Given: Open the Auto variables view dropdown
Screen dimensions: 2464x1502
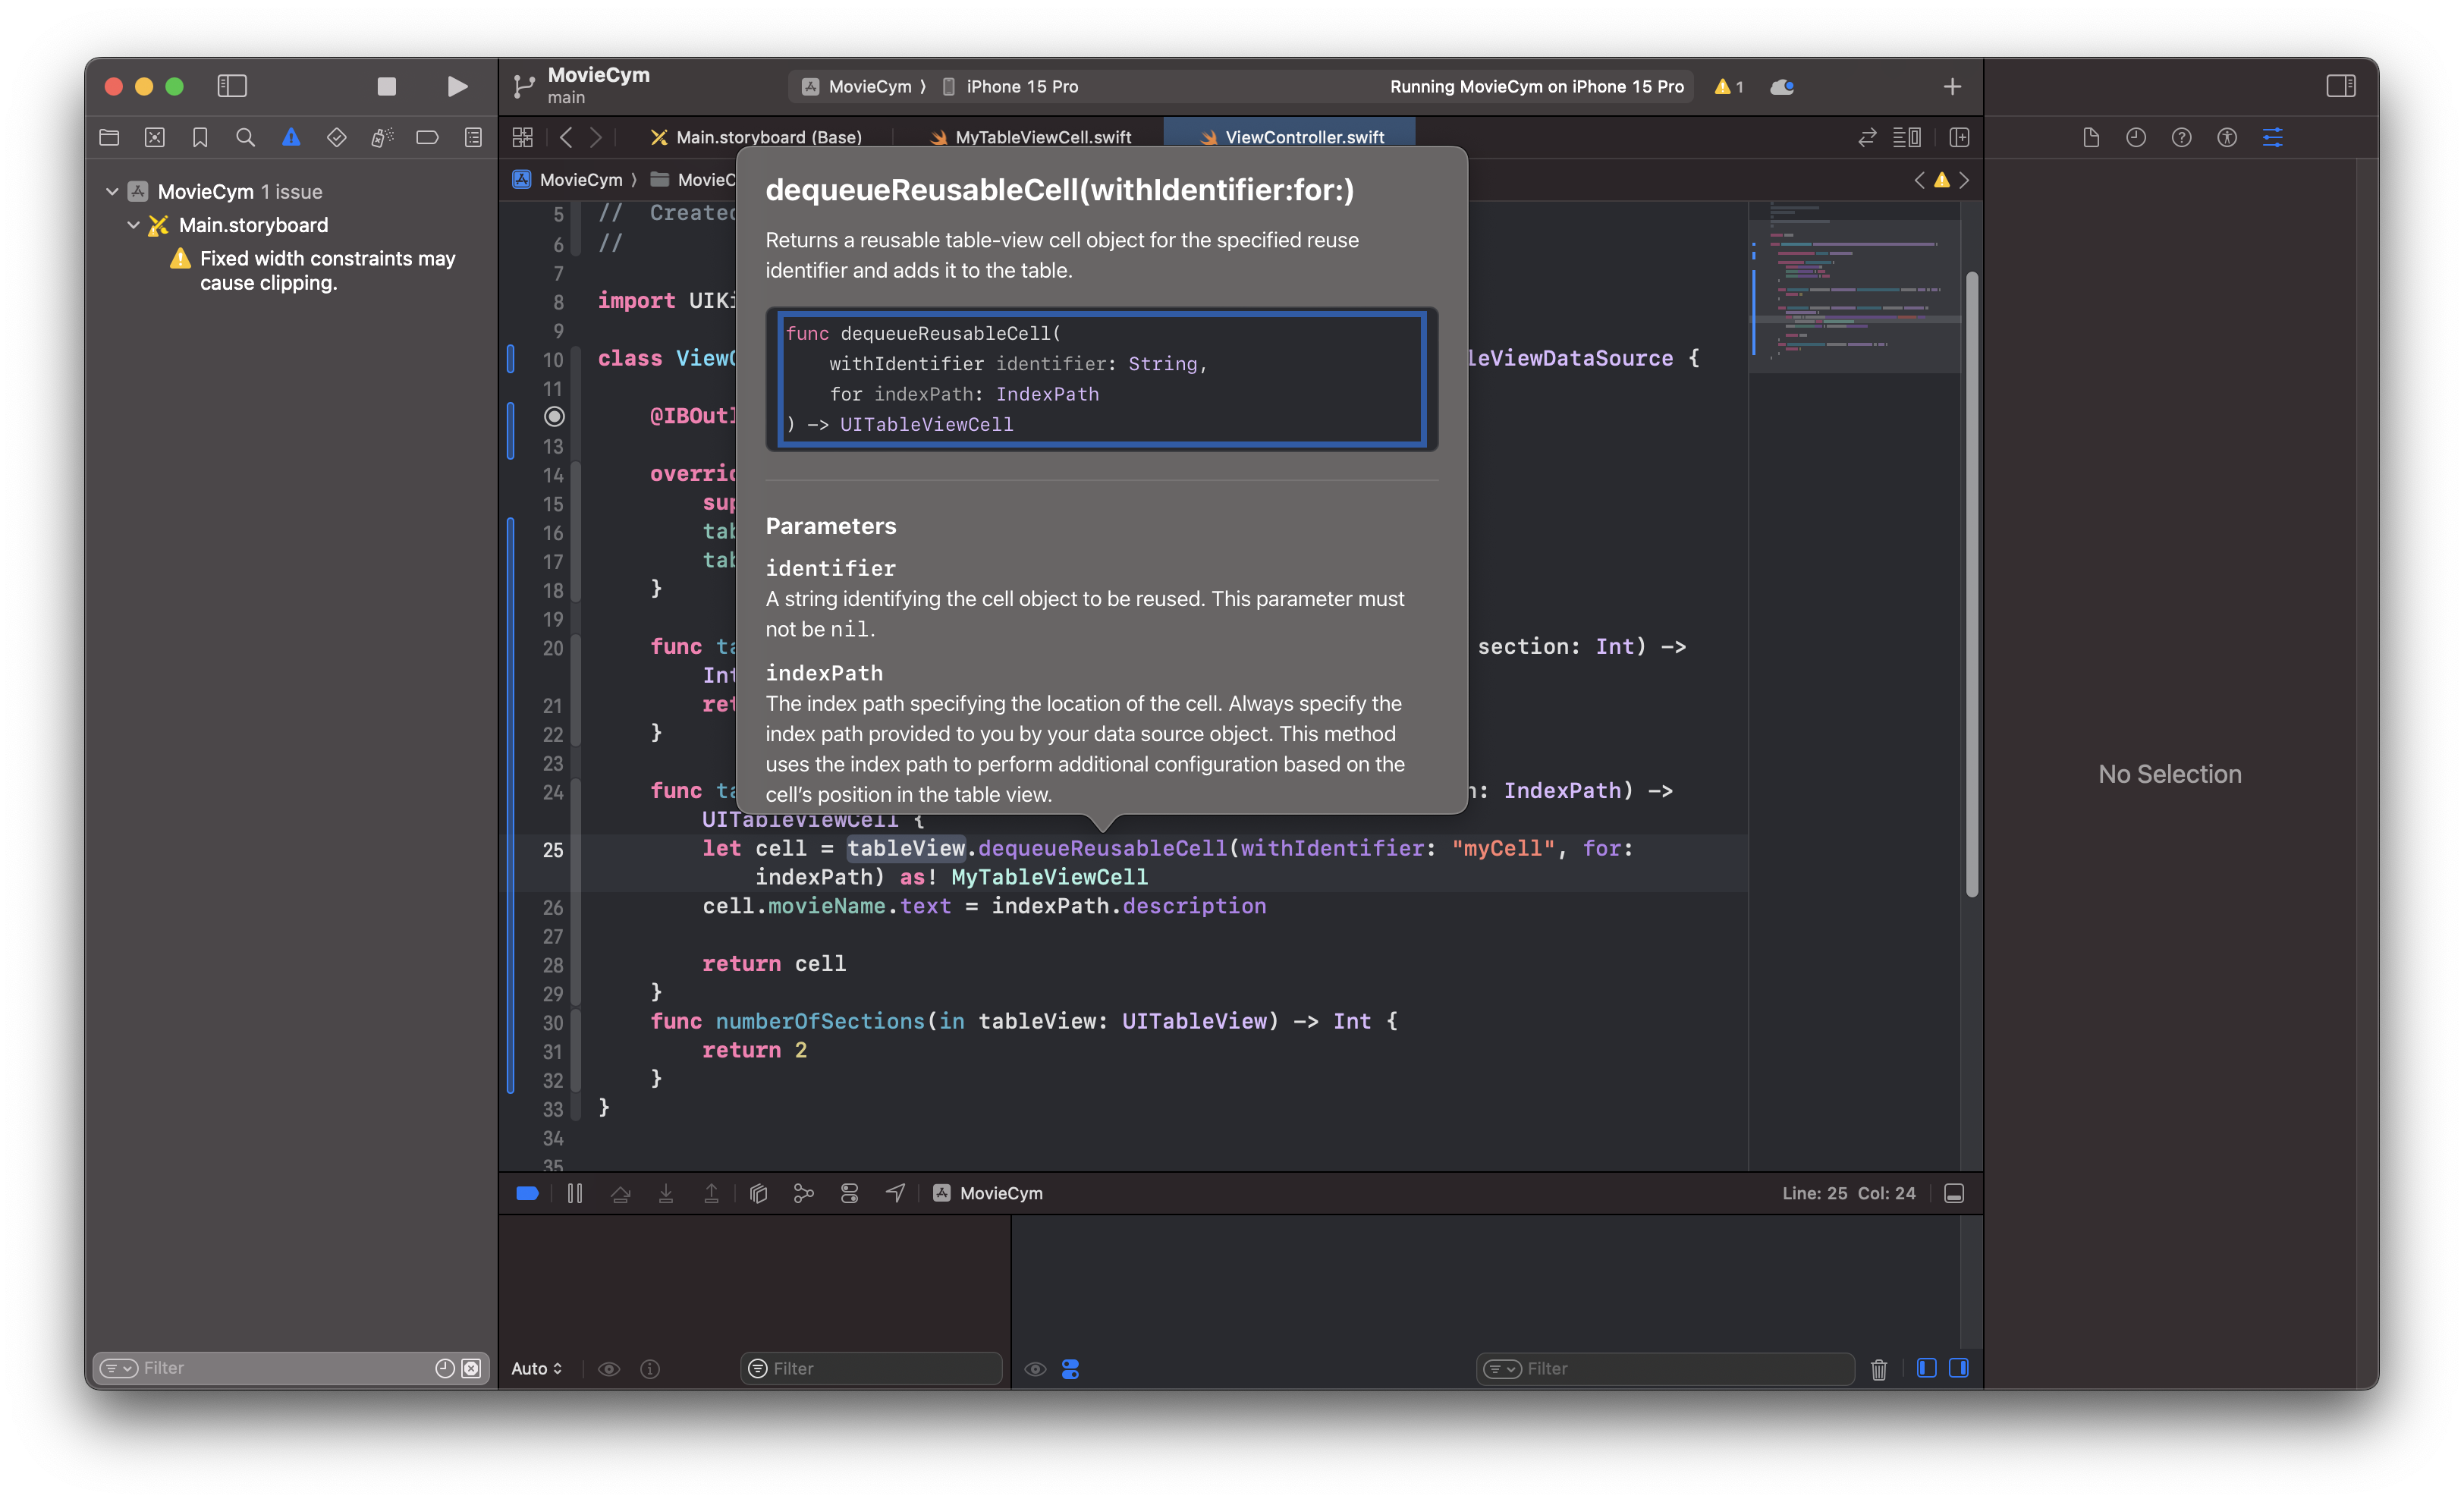Looking at the screenshot, I should coord(537,1369).
